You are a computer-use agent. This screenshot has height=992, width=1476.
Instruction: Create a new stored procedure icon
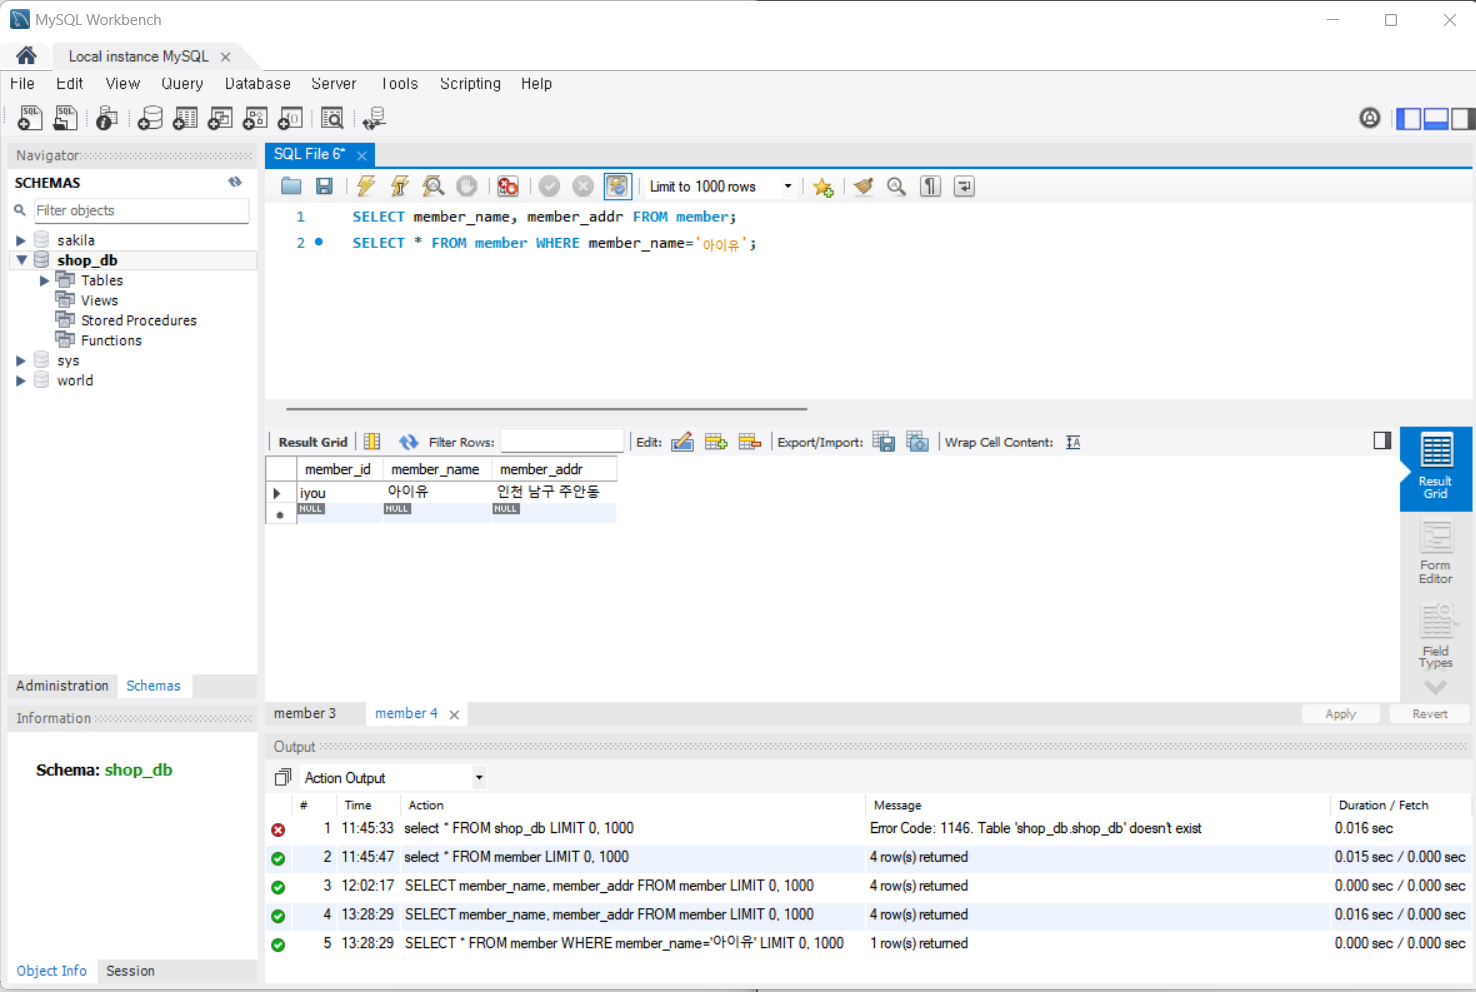pos(255,118)
